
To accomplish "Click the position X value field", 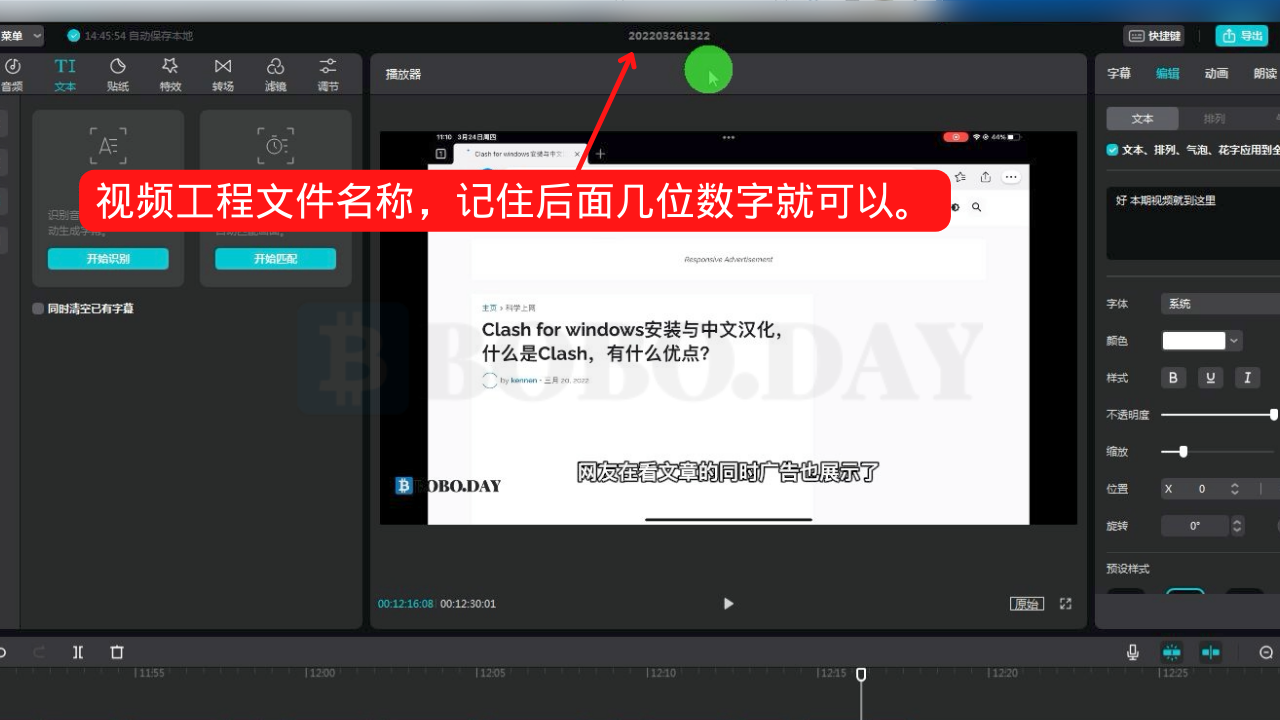I will point(1202,489).
